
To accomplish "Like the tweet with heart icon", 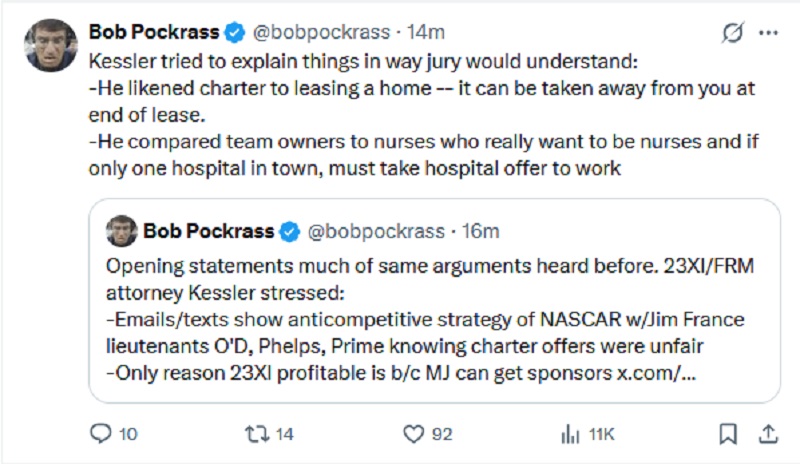I will [x=413, y=433].
